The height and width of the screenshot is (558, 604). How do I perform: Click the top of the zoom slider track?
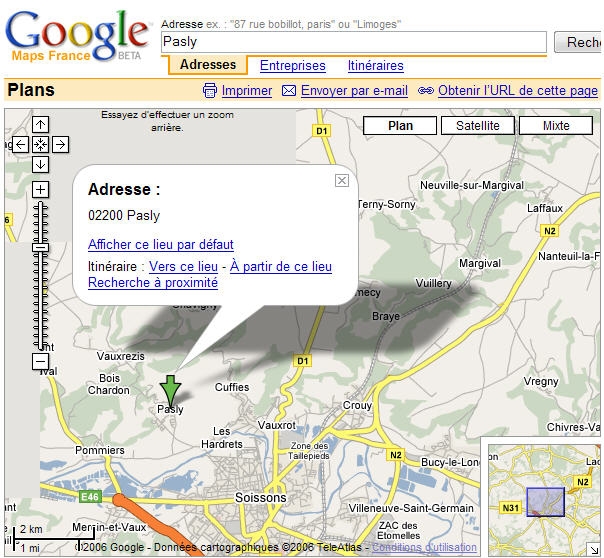click(x=40, y=204)
